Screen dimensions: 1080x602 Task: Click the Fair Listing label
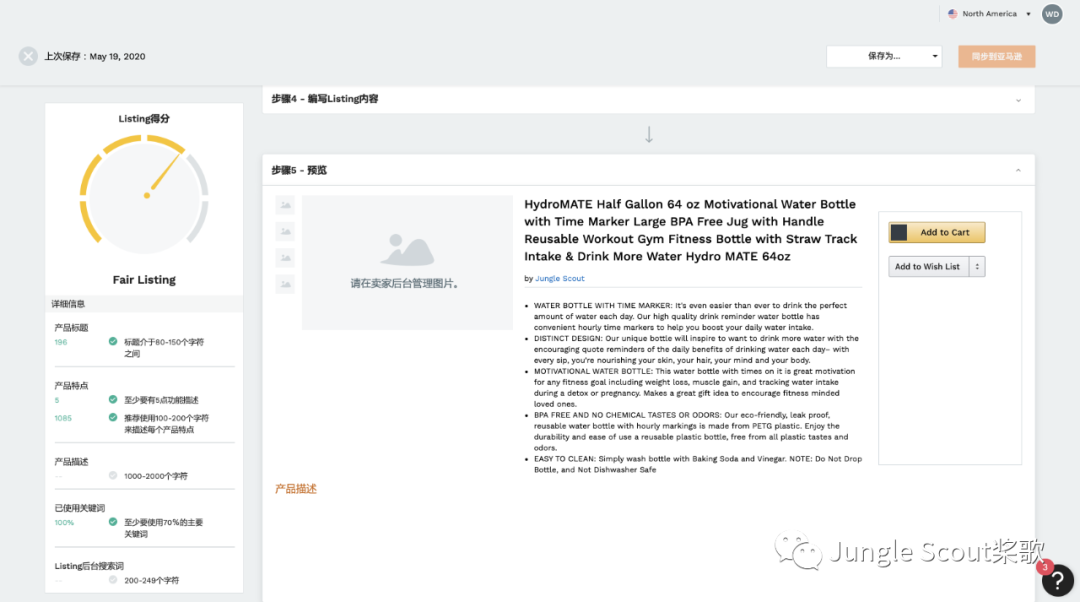click(144, 280)
